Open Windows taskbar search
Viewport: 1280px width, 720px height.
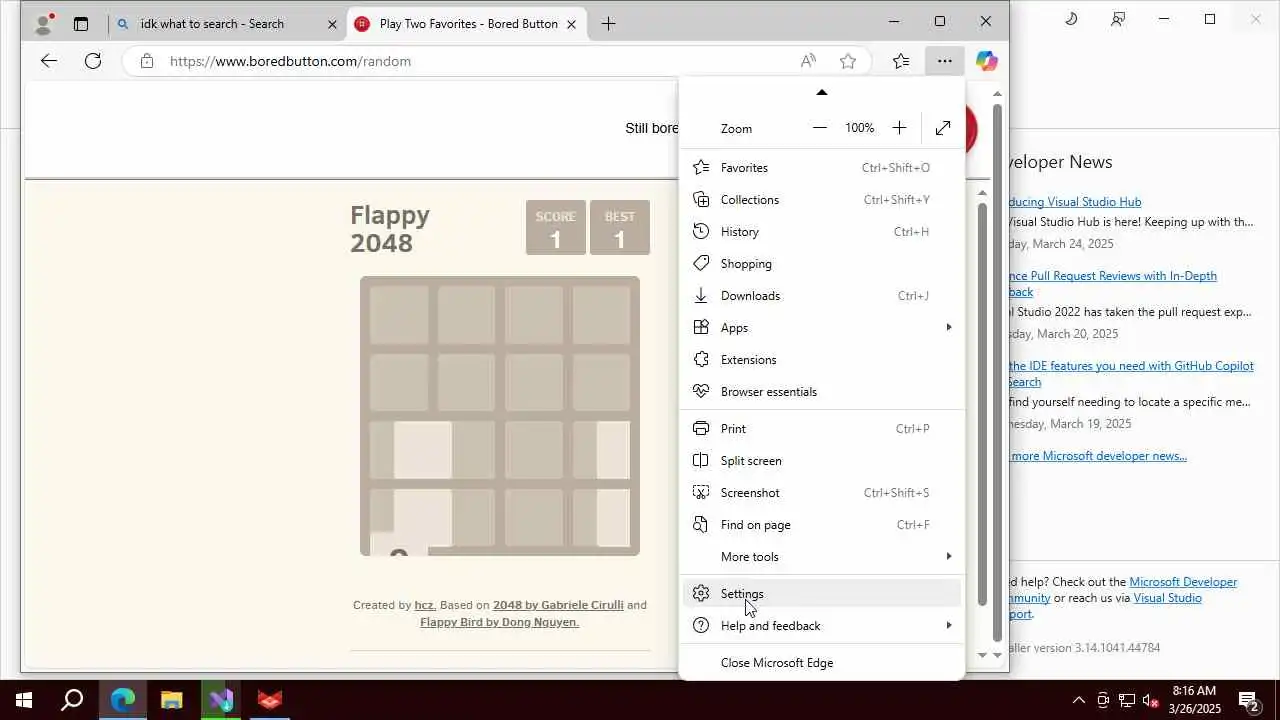pos(72,700)
